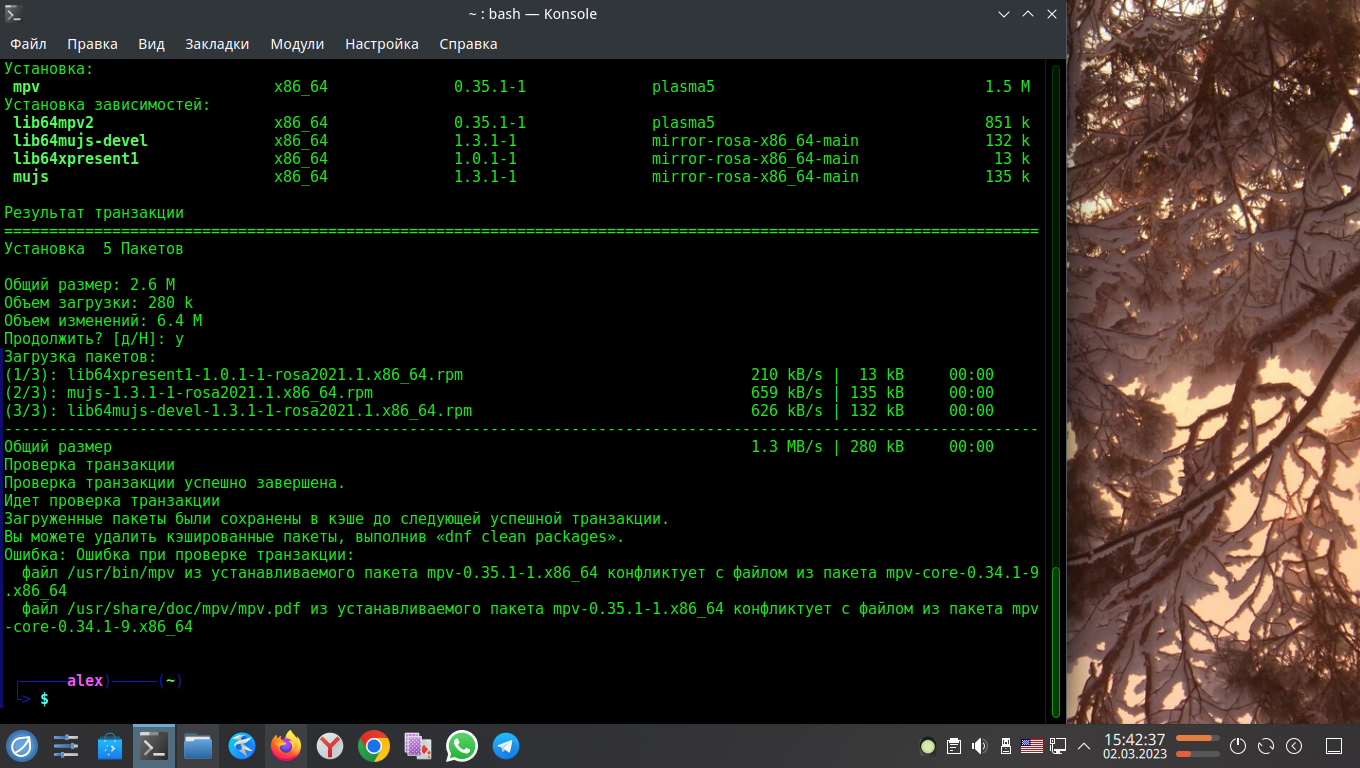
Task: Open the file manager folder icon
Action: [198, 746]
